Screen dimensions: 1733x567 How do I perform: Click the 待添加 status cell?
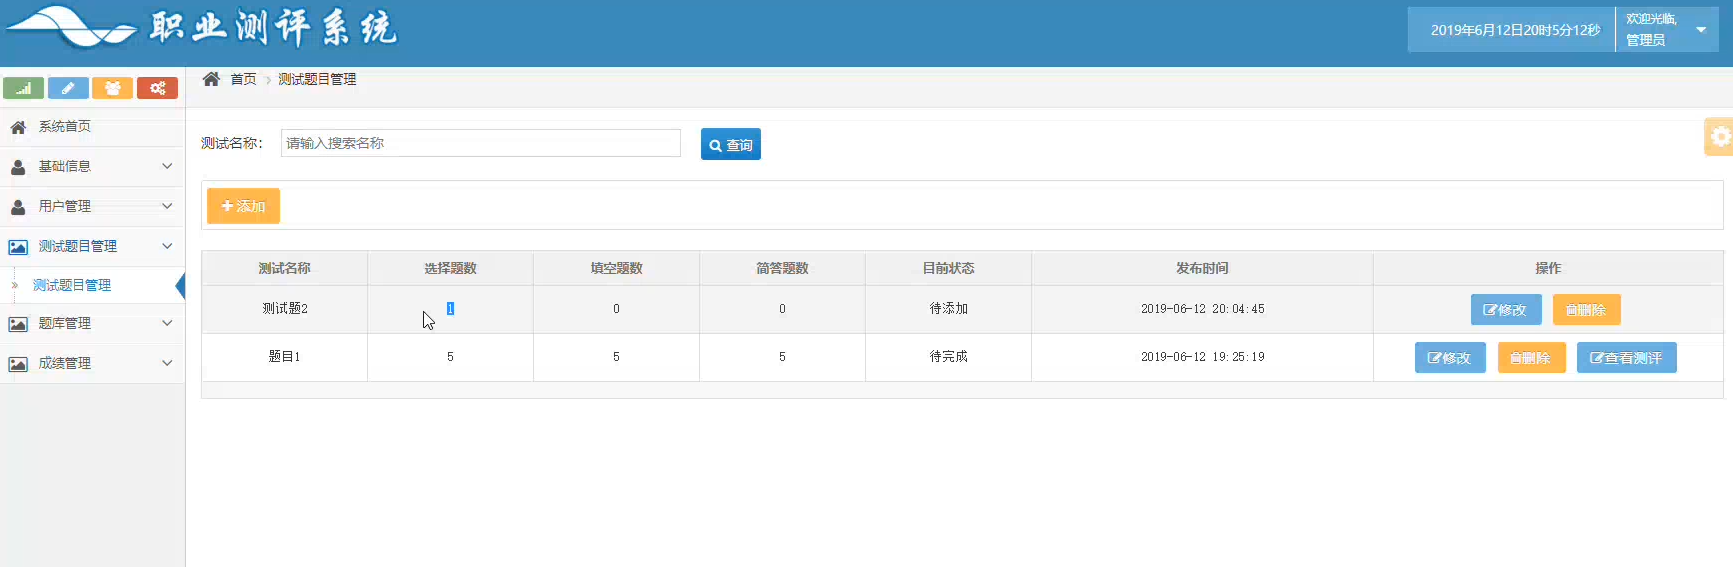pyautogui.click(x=948, y=309)
